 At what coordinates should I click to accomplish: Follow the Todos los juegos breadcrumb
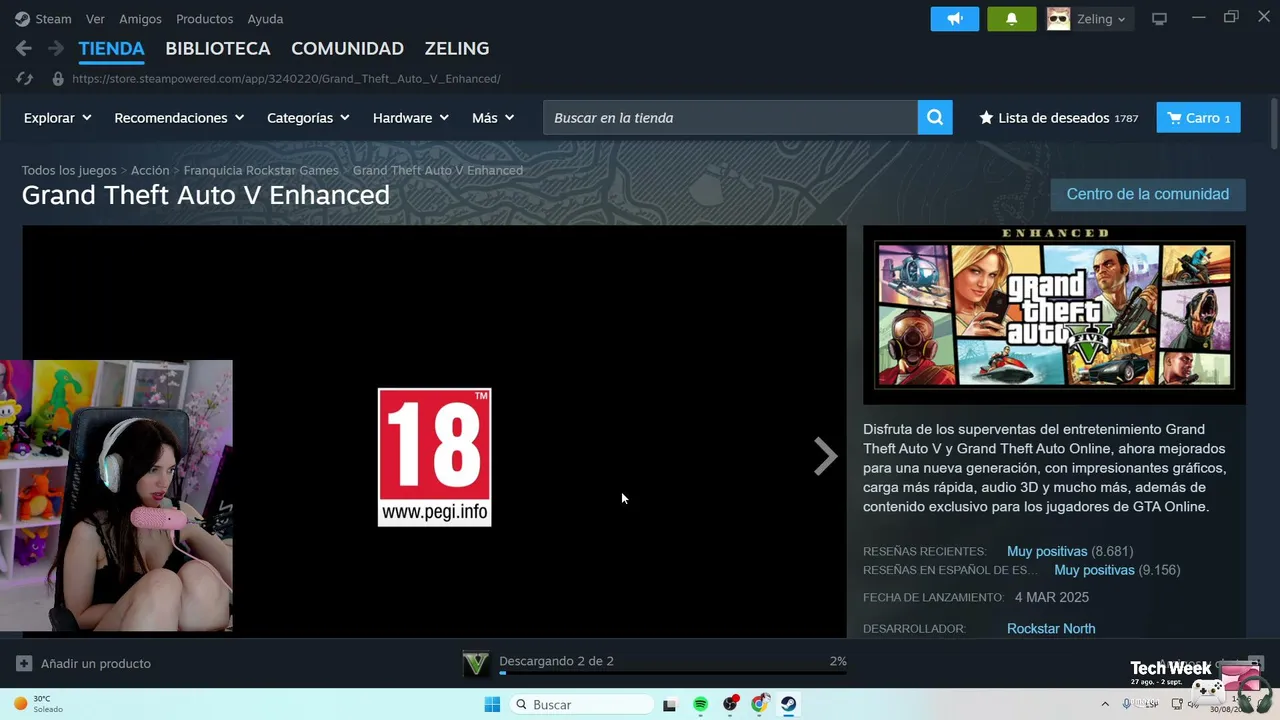69,170
